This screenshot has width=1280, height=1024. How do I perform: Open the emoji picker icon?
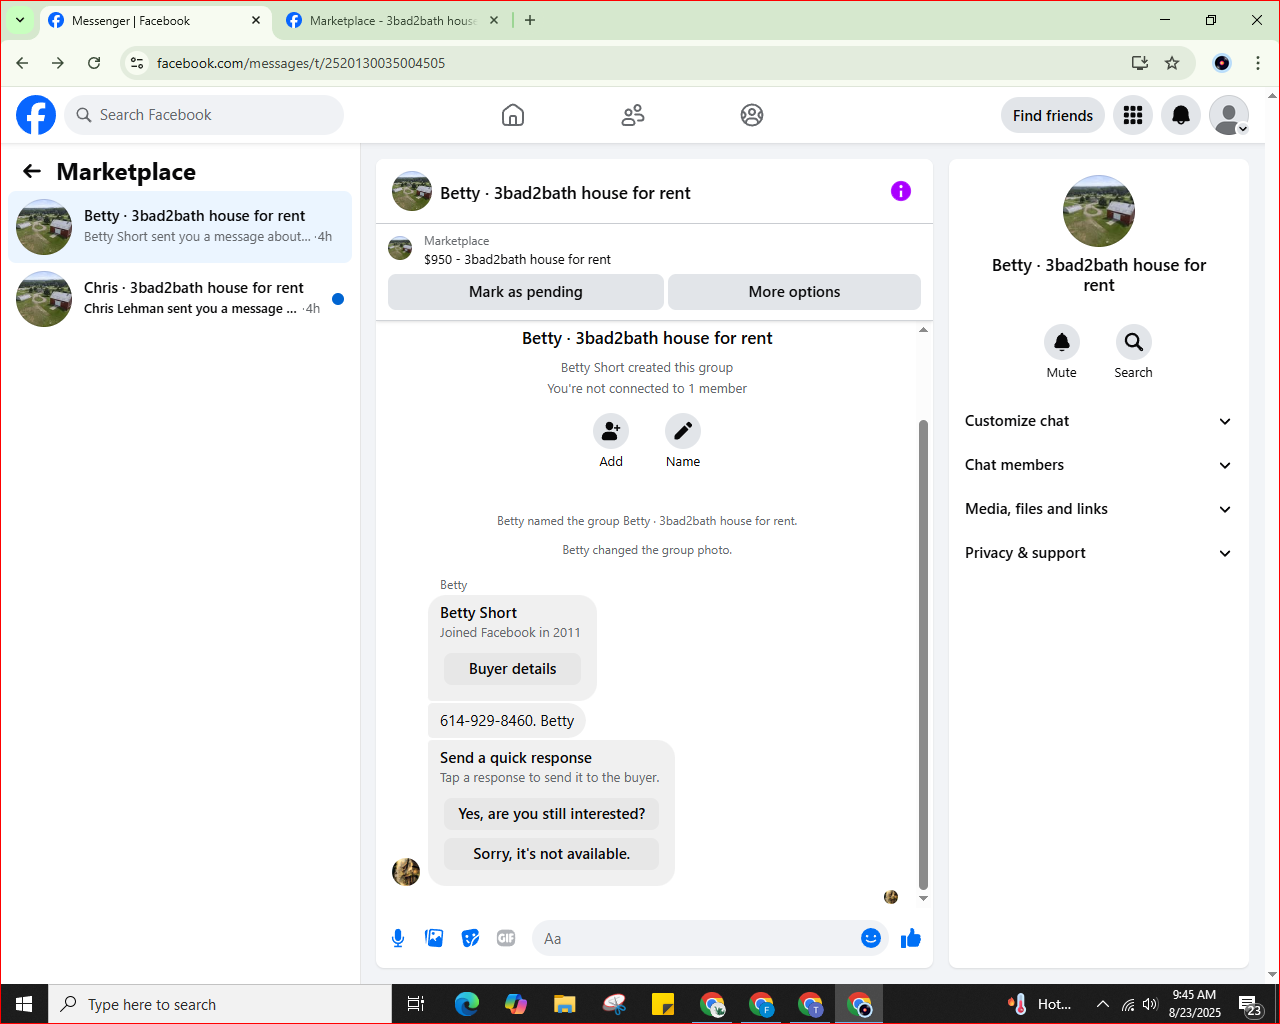[871, 938]
